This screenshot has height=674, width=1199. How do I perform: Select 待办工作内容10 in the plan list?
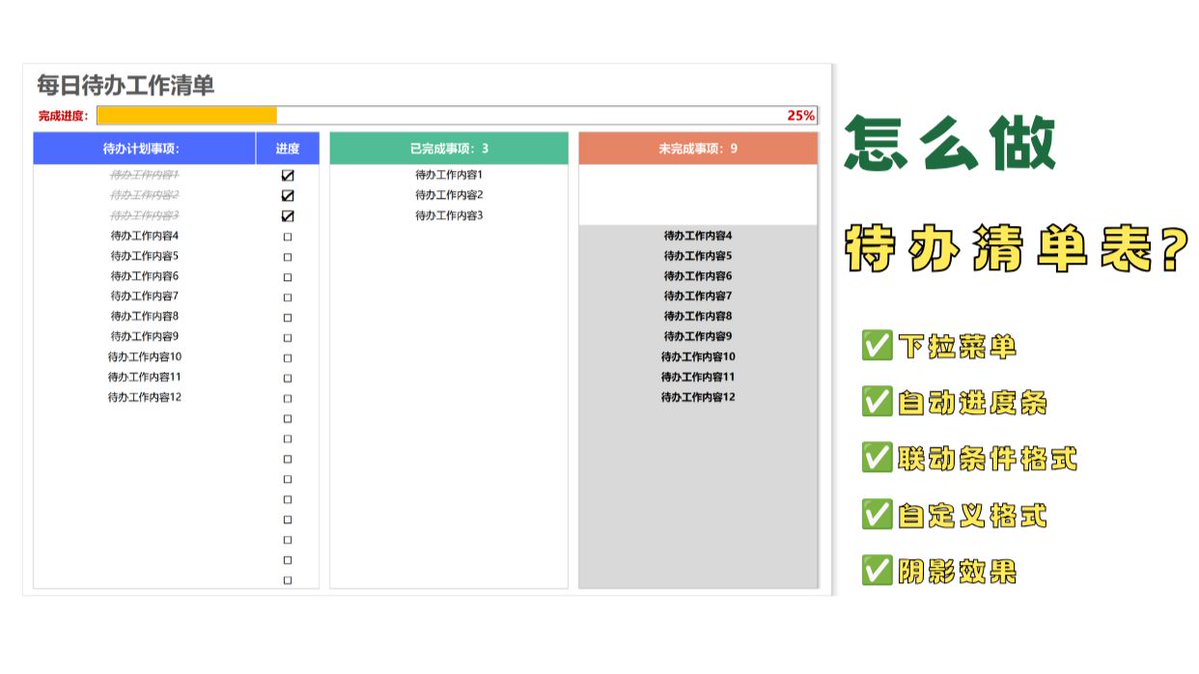pos(145,357)
